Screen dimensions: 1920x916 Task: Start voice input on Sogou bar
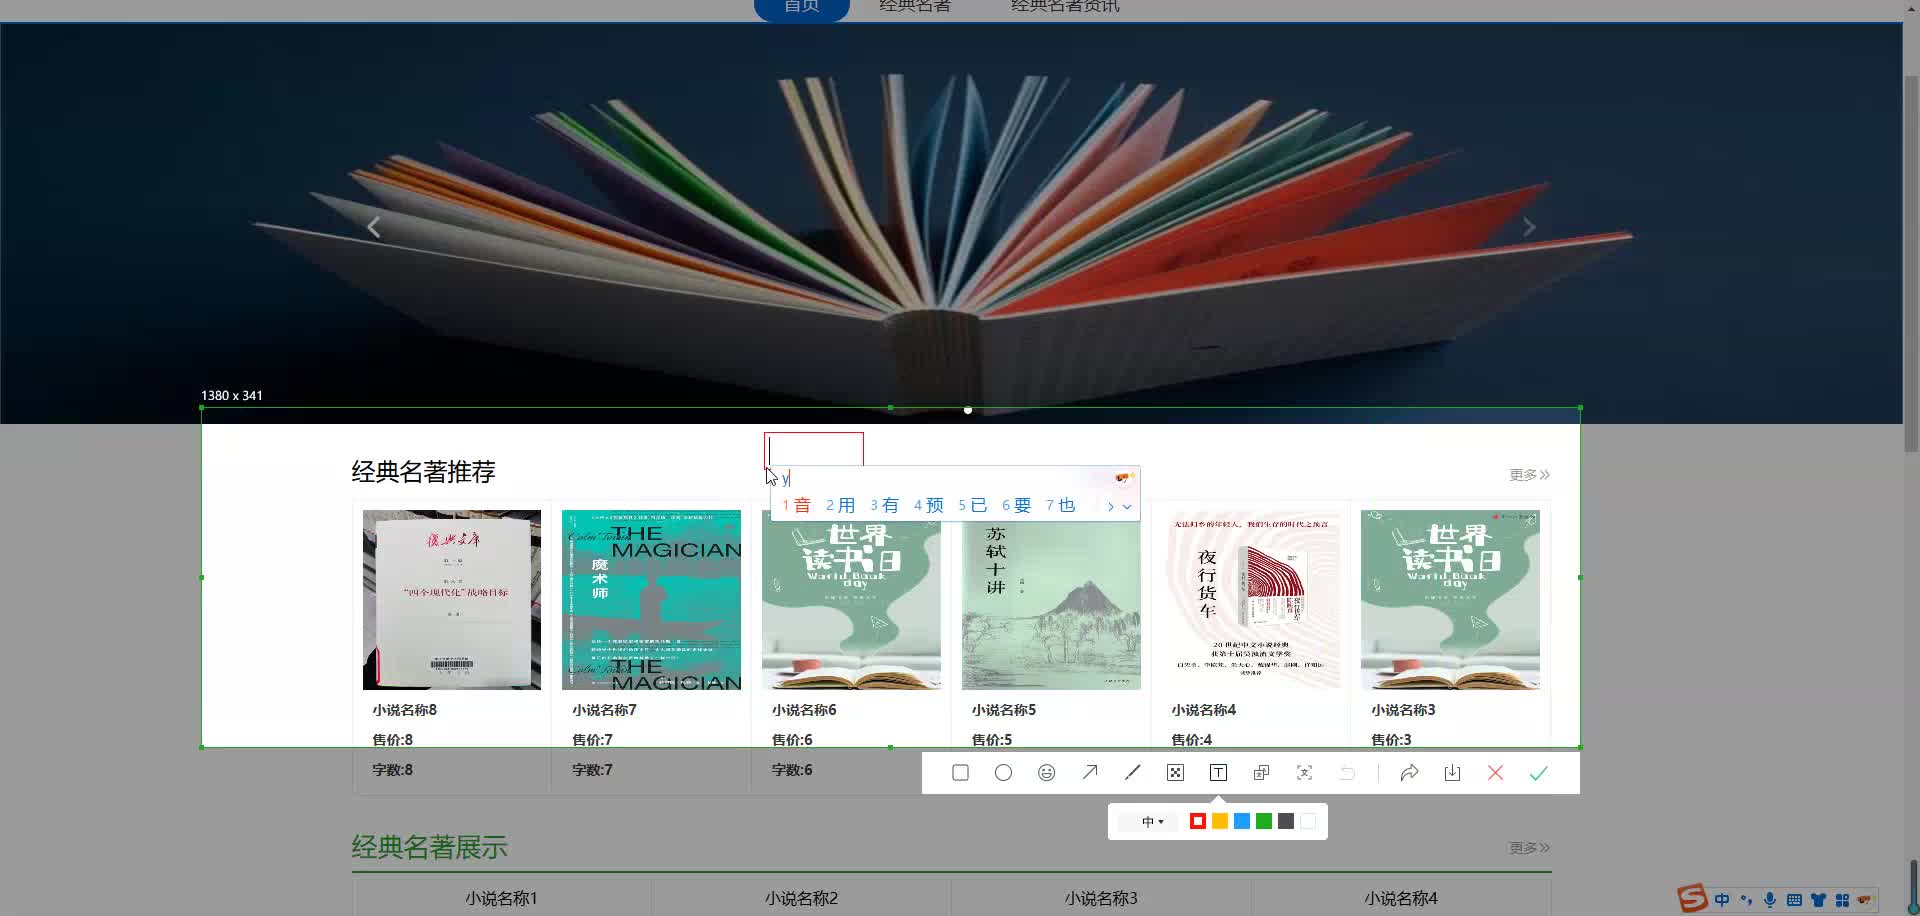(1770, 900)
